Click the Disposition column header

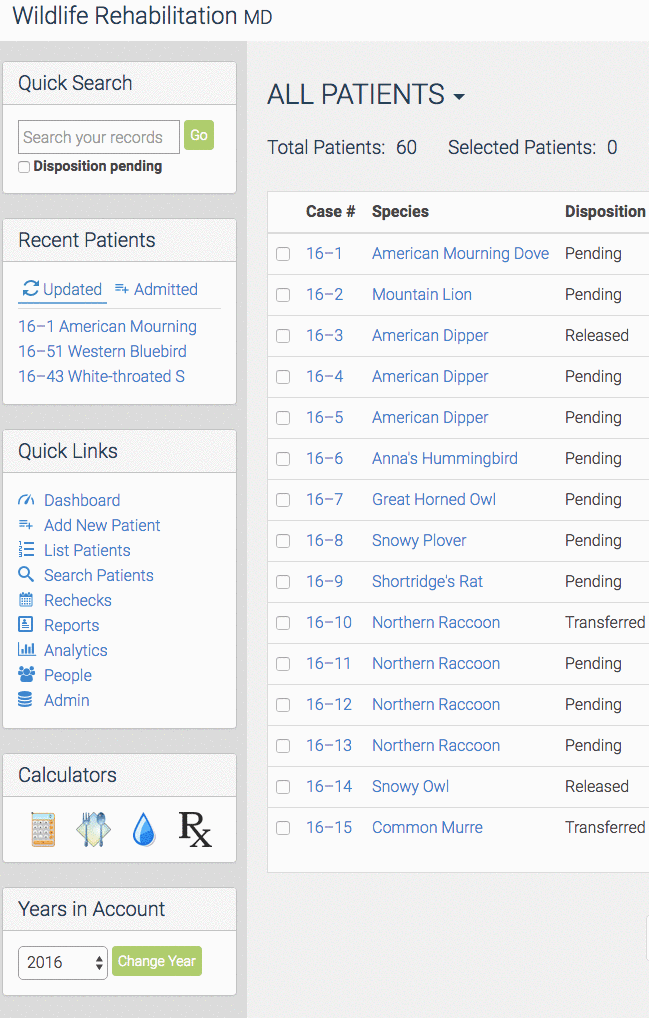point(605,212)
